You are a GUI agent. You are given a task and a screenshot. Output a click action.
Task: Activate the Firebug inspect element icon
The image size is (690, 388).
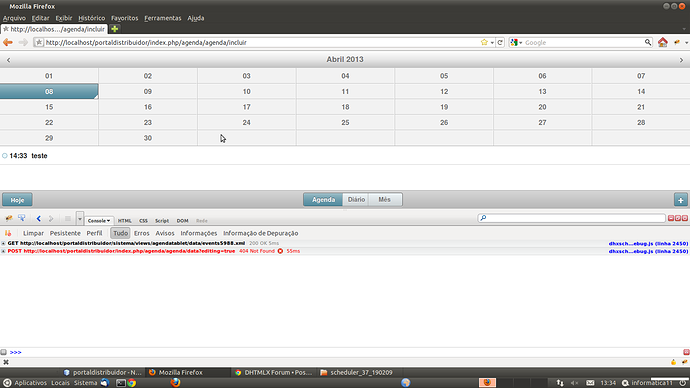coord(21,218)
